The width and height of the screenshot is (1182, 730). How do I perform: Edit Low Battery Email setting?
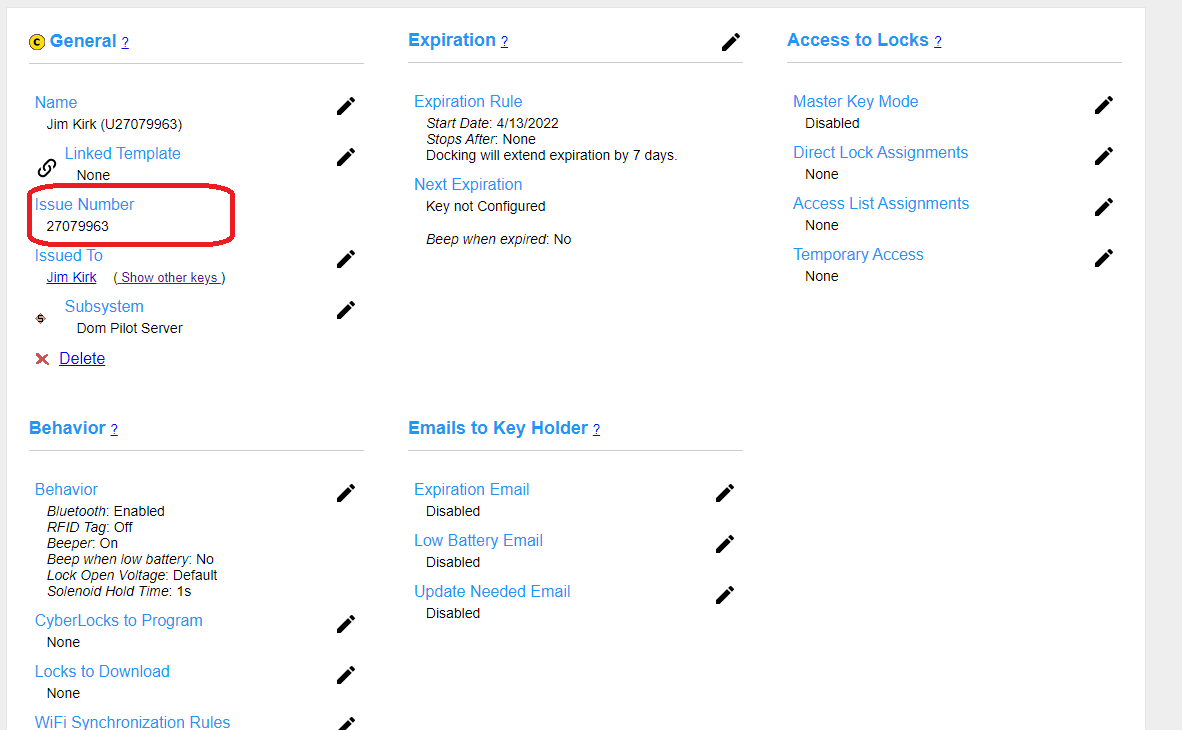(x=725, y=544)
